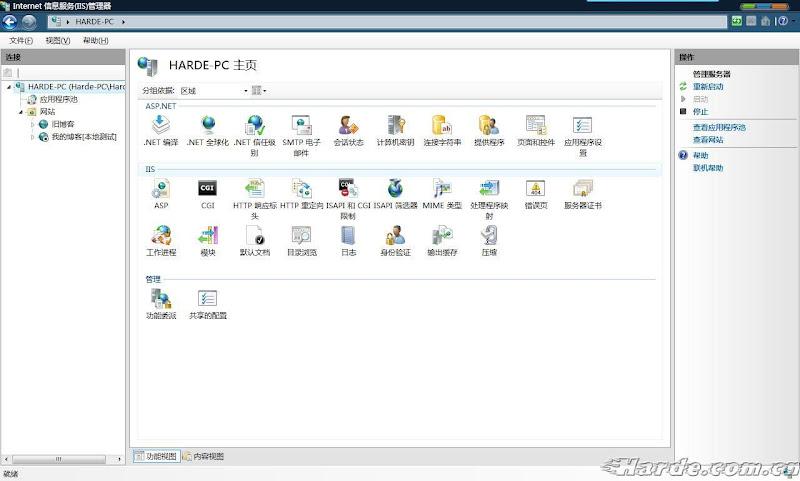The image size is (800, 481).
Task: Open the 压缩 feature
Action: point(489,241)
